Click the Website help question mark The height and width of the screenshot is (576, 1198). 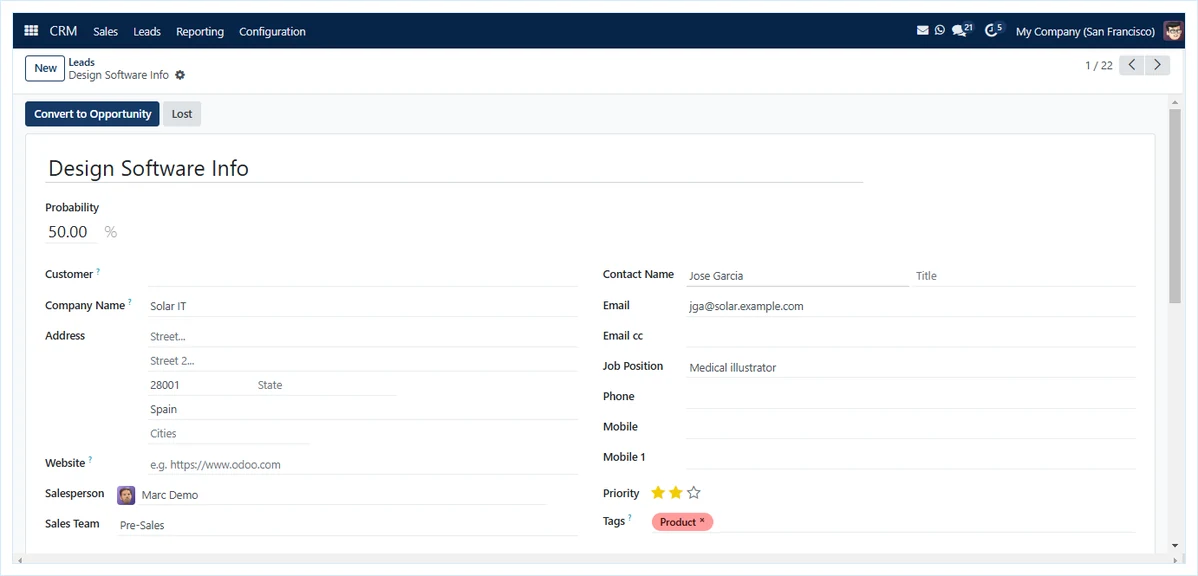pos(90,460)
